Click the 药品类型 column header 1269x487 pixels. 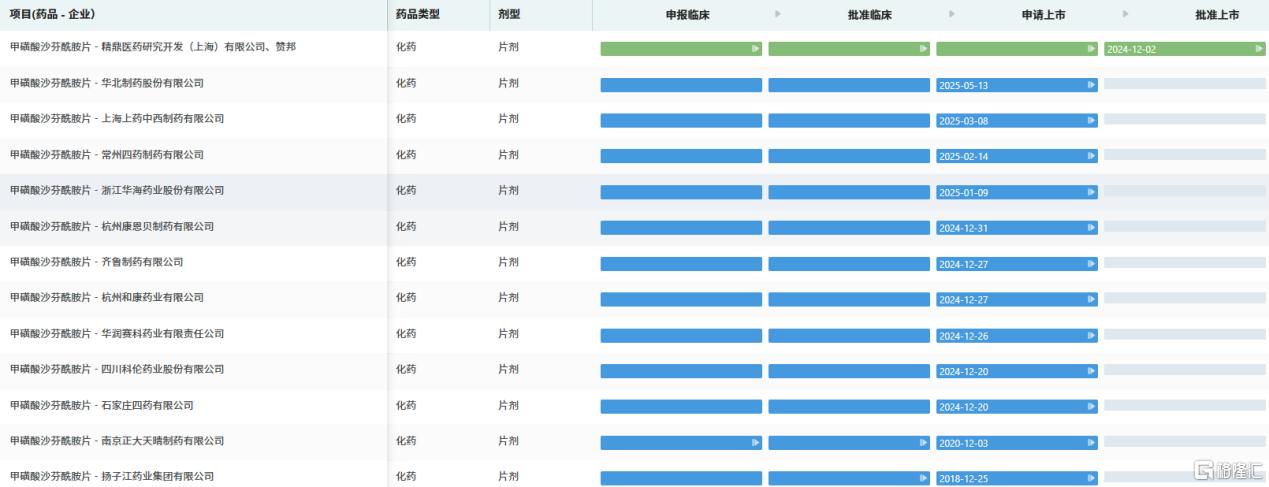click(418, 15)
